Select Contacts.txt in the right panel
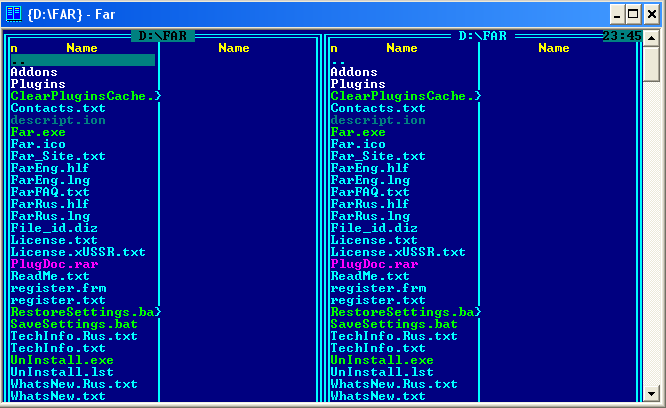Viewport: 666px width, 408px height. (378, 108)
